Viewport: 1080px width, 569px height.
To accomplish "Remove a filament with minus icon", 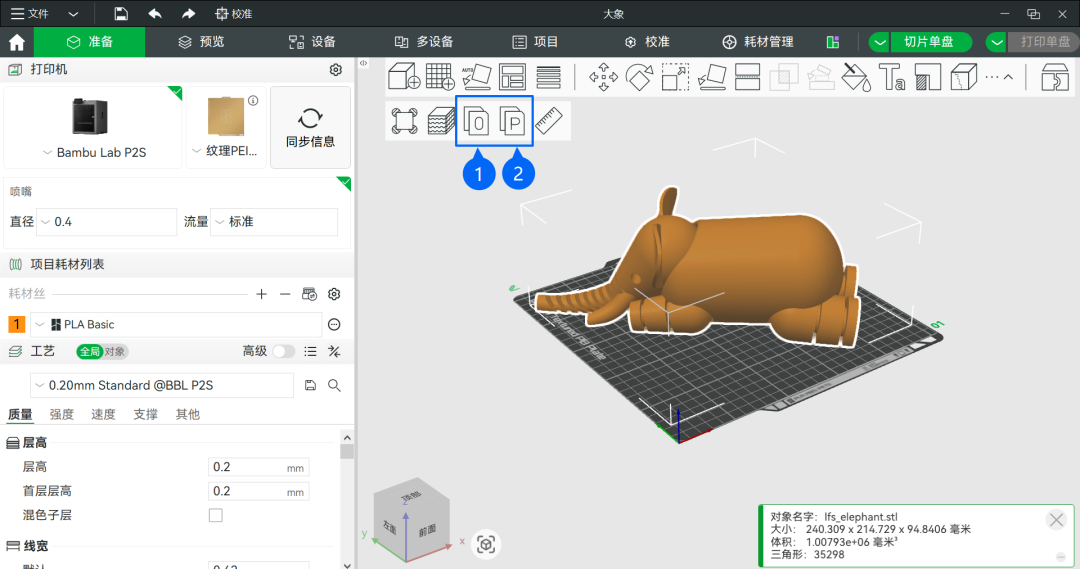I will [x=285, y=294].
